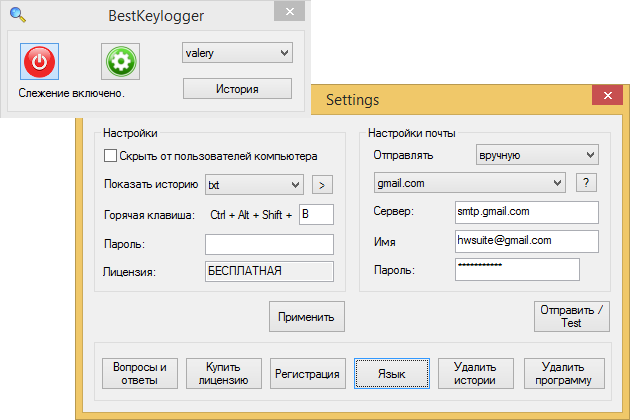The height and width of the screenshot is (420, 630).
Task: Click Удалить программу button
Action: tap(564, 373)
